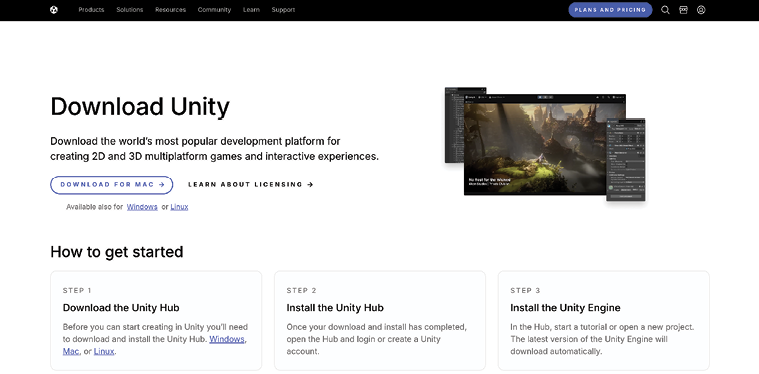This screenshot has height=374, width=759.
Task: Open the user account profile icon
Action: click(701, 10)
